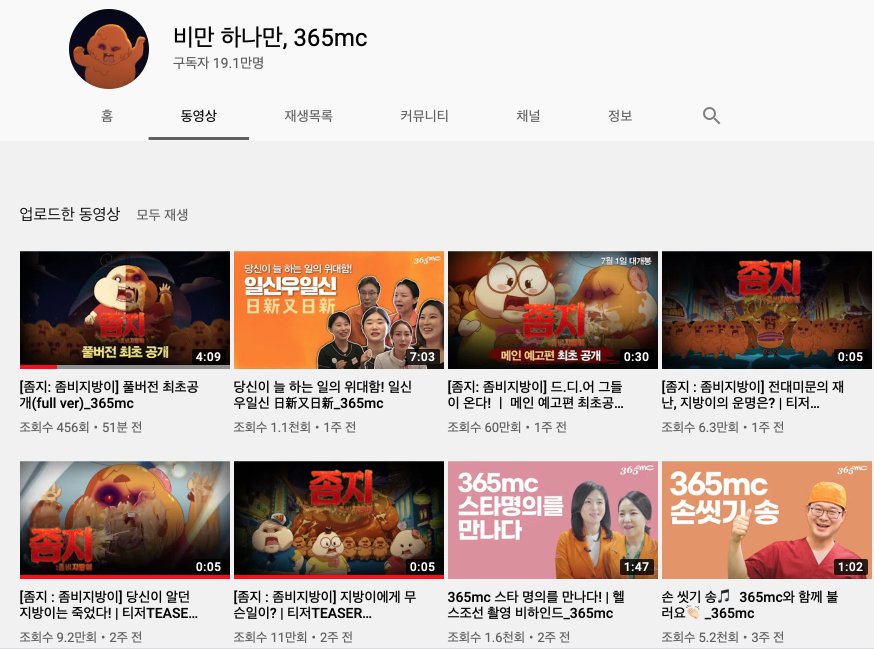Click the channel search magnifier icon
This screenshot has height=649, width=874.
point(711,115)
